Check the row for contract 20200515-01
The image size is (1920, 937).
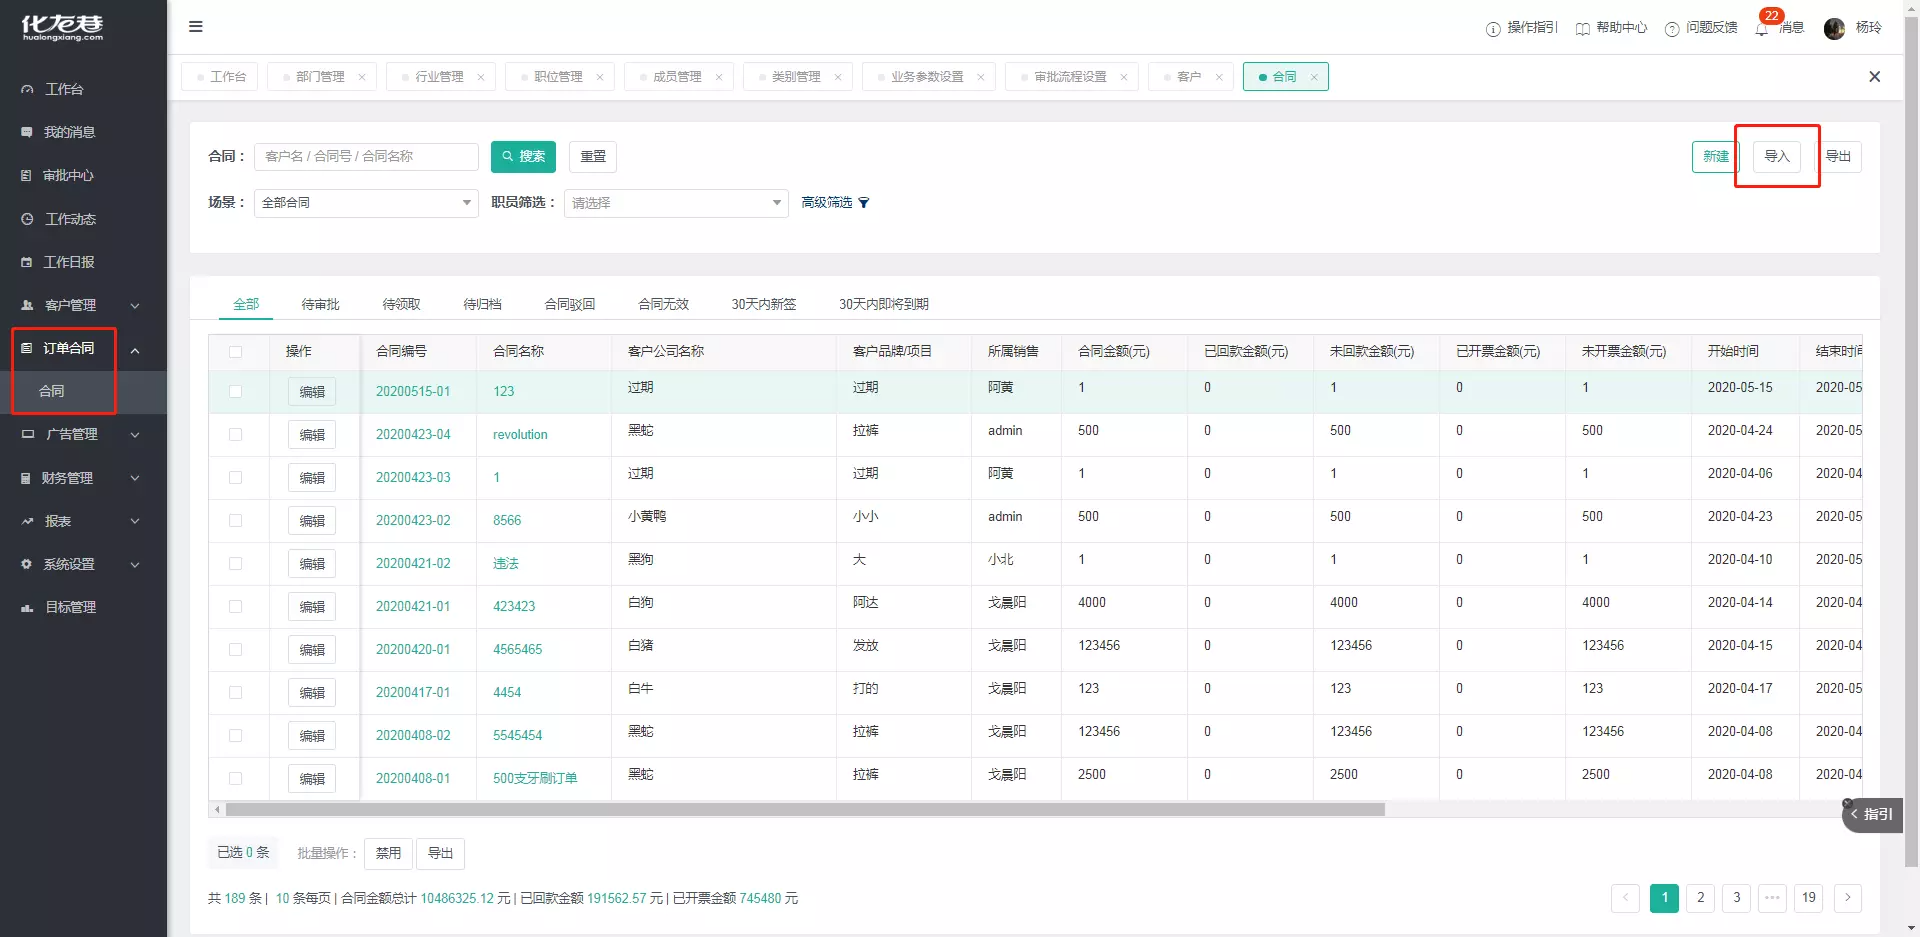pos(235,392)
